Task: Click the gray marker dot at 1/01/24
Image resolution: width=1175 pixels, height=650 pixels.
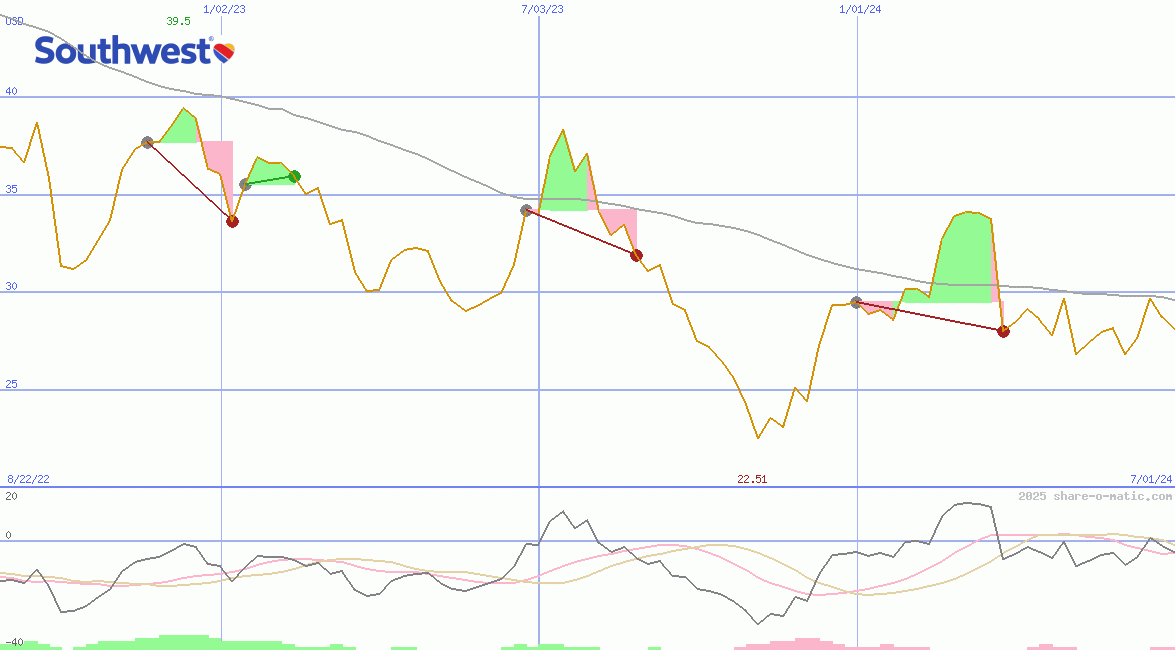Action: click(857, 302)
